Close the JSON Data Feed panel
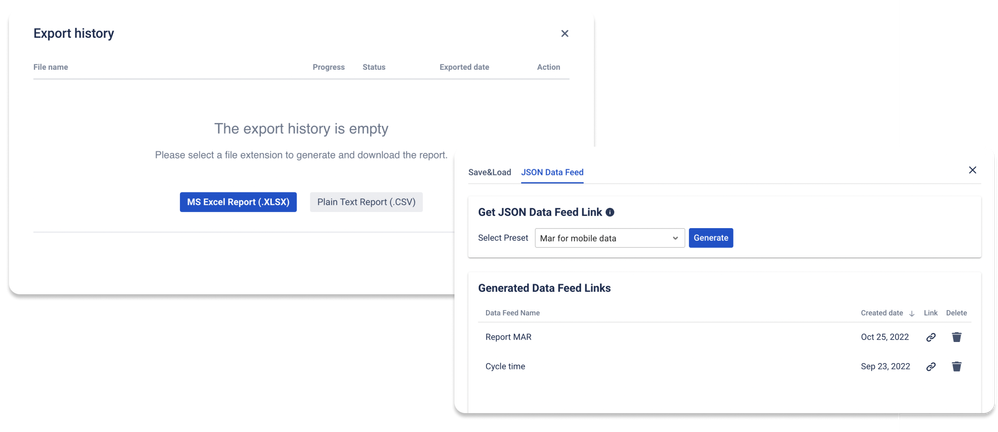This screenshot has width=998, height=432. tap(973, 170)
